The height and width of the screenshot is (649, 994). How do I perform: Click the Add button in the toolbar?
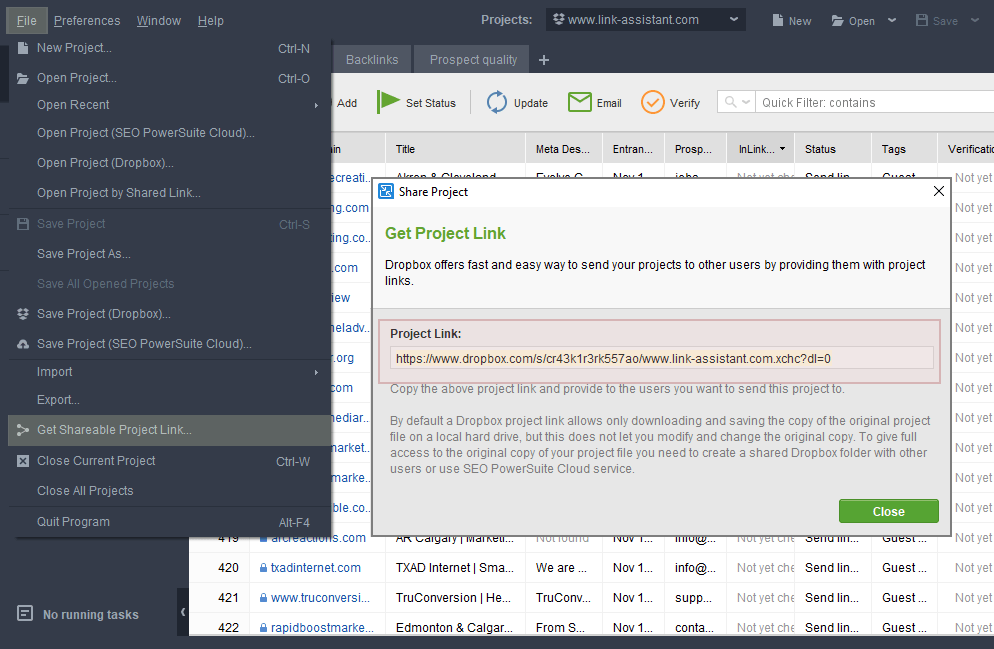click(346, 103)
